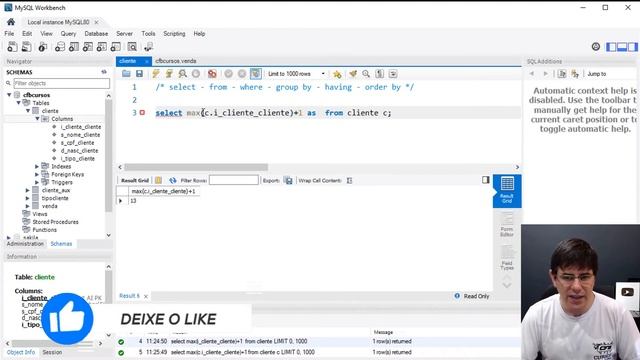This screenshot has width=640, height=360.
Task: Save the script to file icon
Action: pos(139,74)
